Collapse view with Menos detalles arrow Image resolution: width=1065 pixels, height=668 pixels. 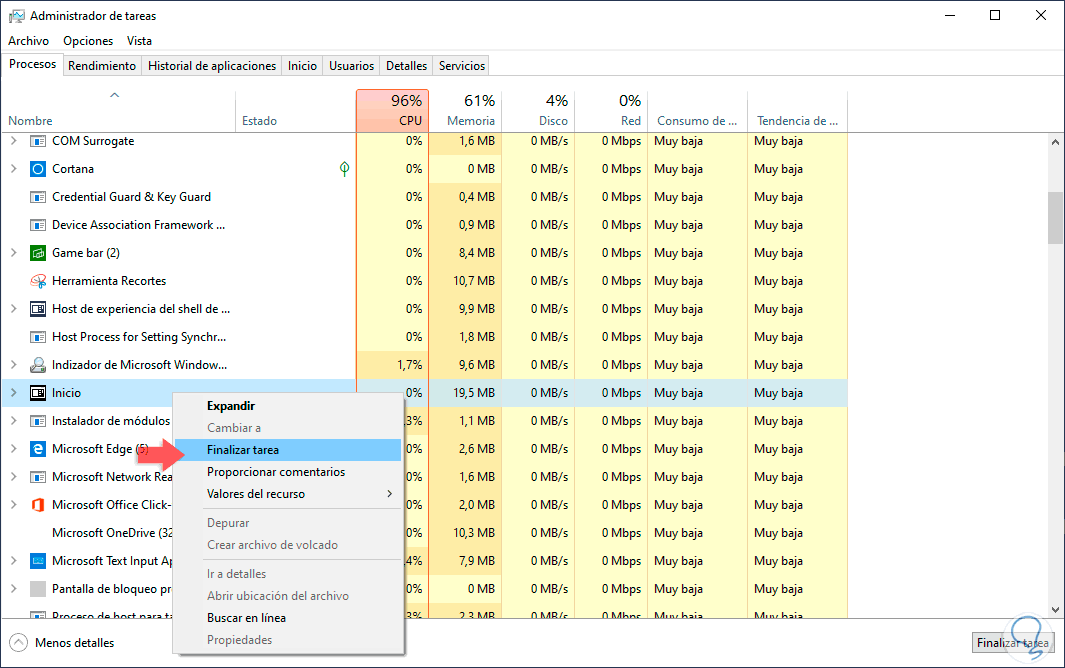[x=18, y=642]
